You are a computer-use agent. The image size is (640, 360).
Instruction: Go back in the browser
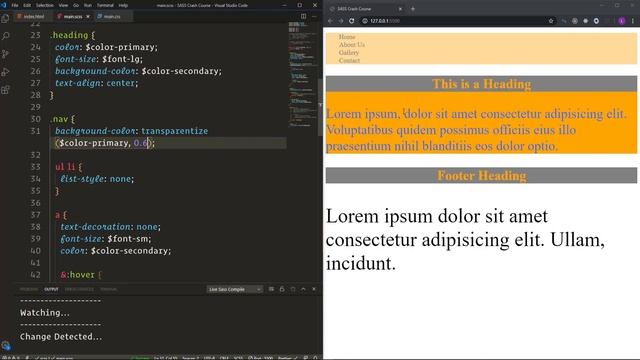point(330,21)
